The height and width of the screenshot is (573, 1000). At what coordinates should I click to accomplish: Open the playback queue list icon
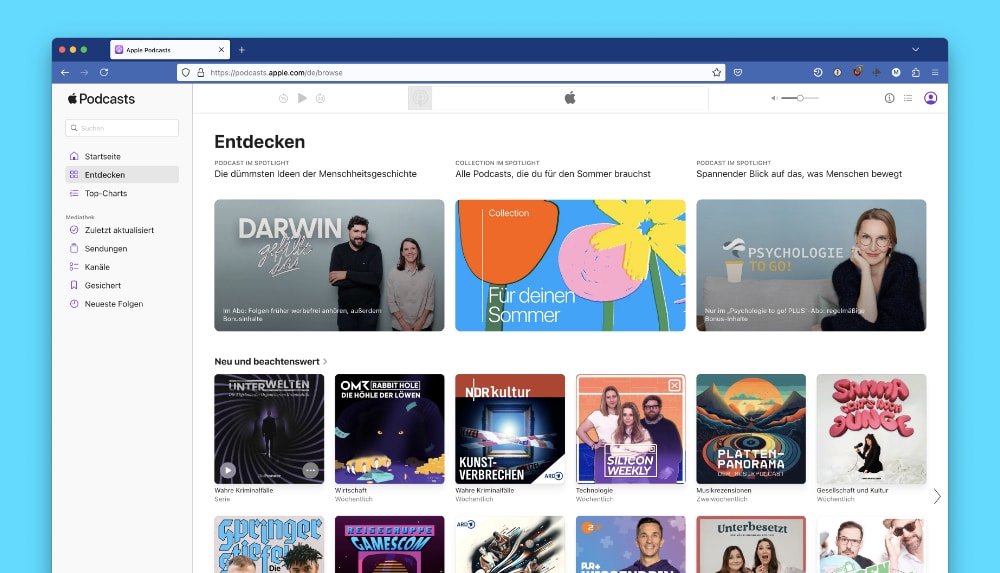(x=908, y=98)
